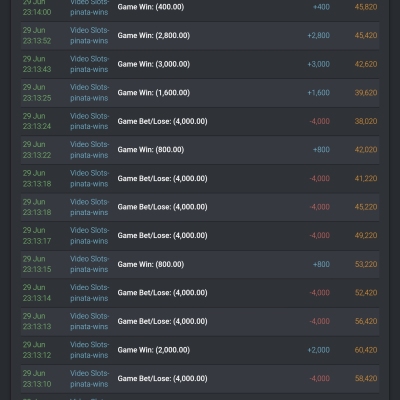Open Video Slots-pinata-wins link at 23:13:52
Image resolution: width=400 pixels, height=400 pixels.
click(x=89, y=36)
